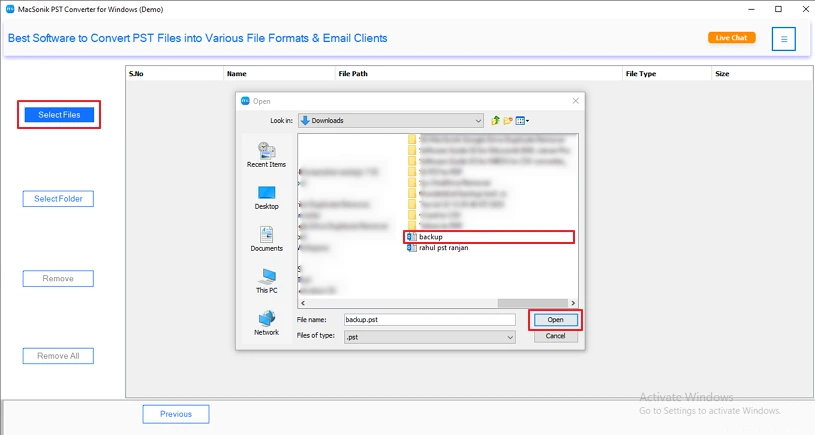This screenshot has height=435, width=815.
Task: Click the Select Files button
Action: 59,115
